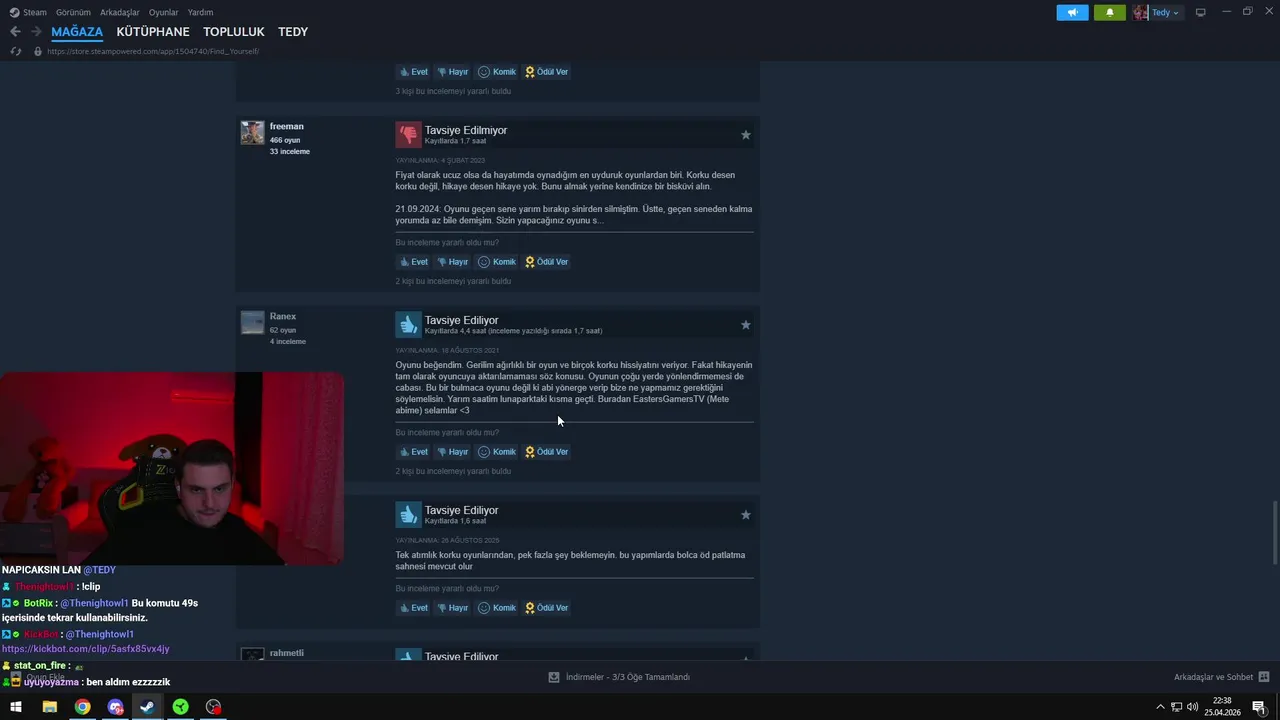The width and height of the screenshot is (1280, 720).
Task: Click freeman's 33 inceleme link
Action: click(x=290, y=152)
